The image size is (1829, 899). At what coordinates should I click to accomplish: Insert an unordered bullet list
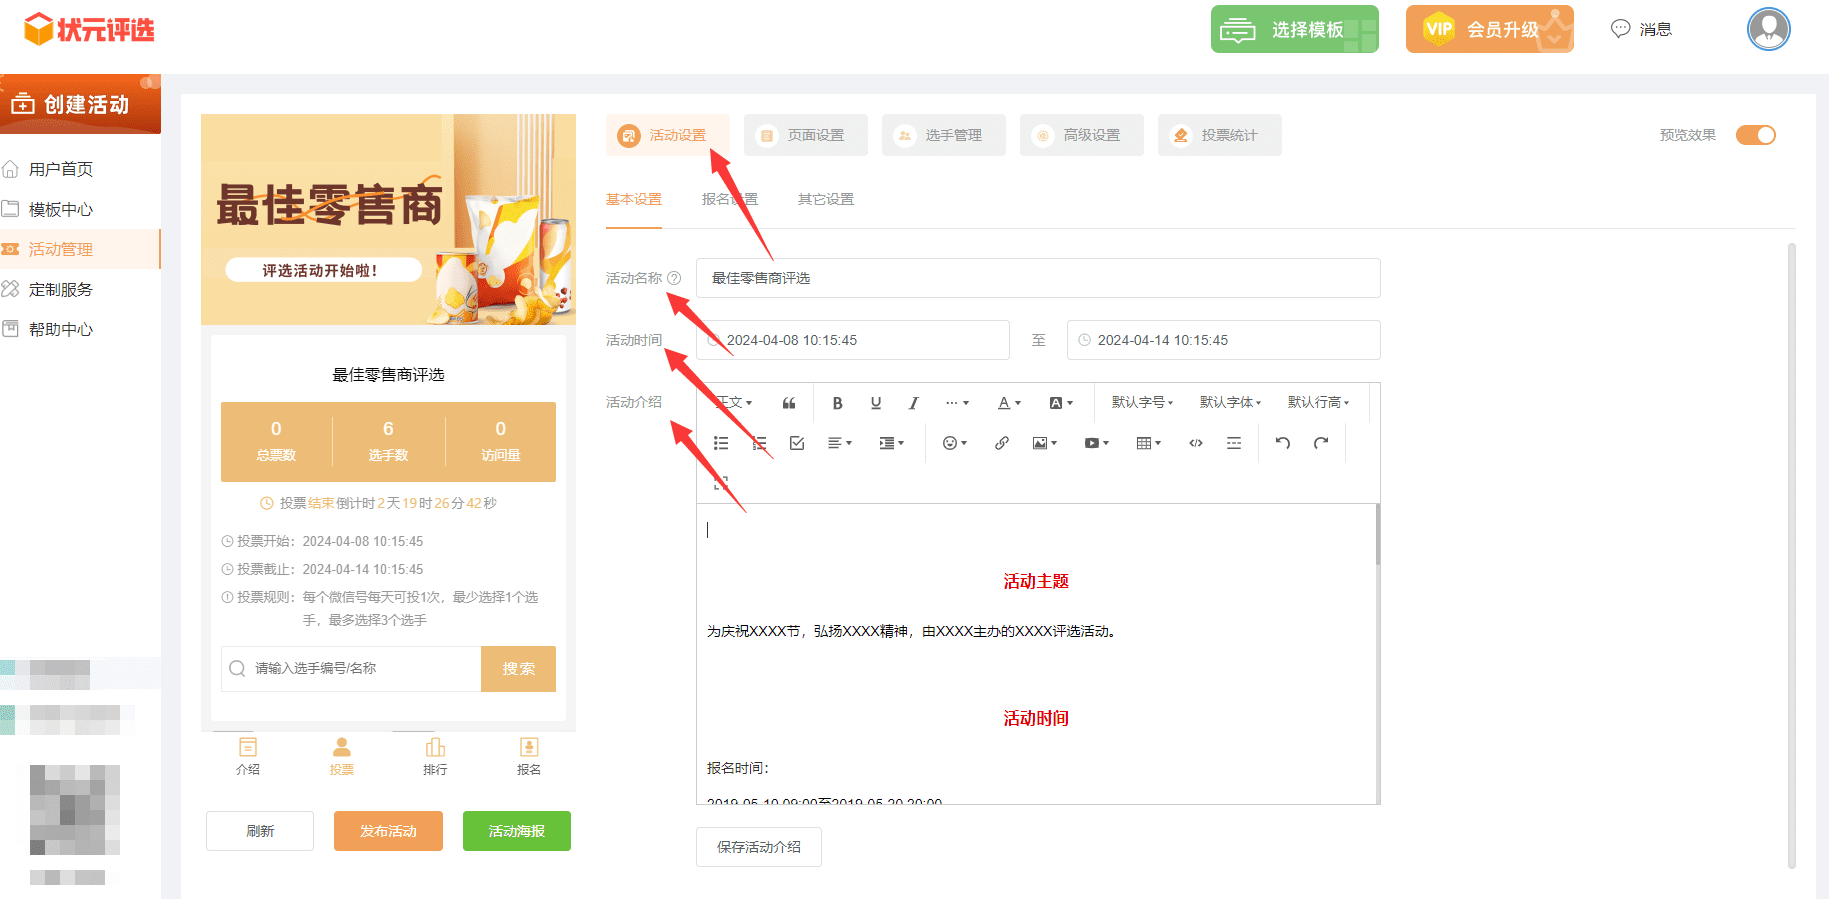tap(721, 443)
